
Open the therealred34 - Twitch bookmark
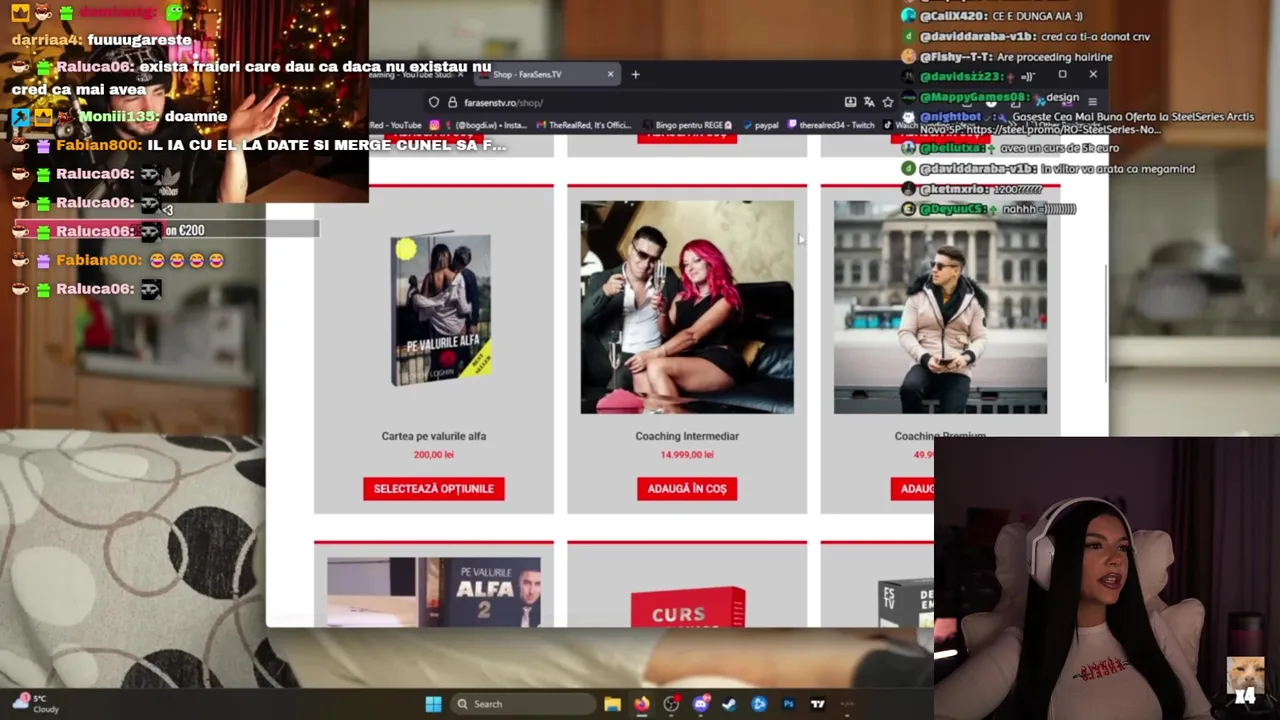coord(831,125)
